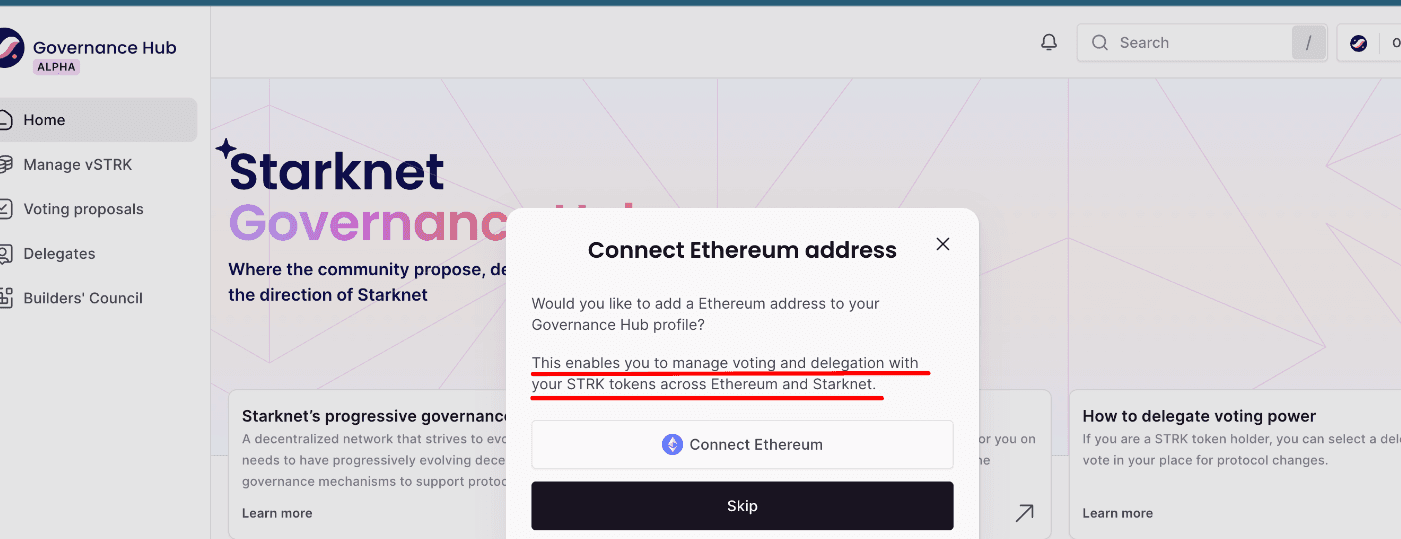The image size is (1401, 539).
Task: Click the diagonal arrow icon on card
Action: point(1024,513)
